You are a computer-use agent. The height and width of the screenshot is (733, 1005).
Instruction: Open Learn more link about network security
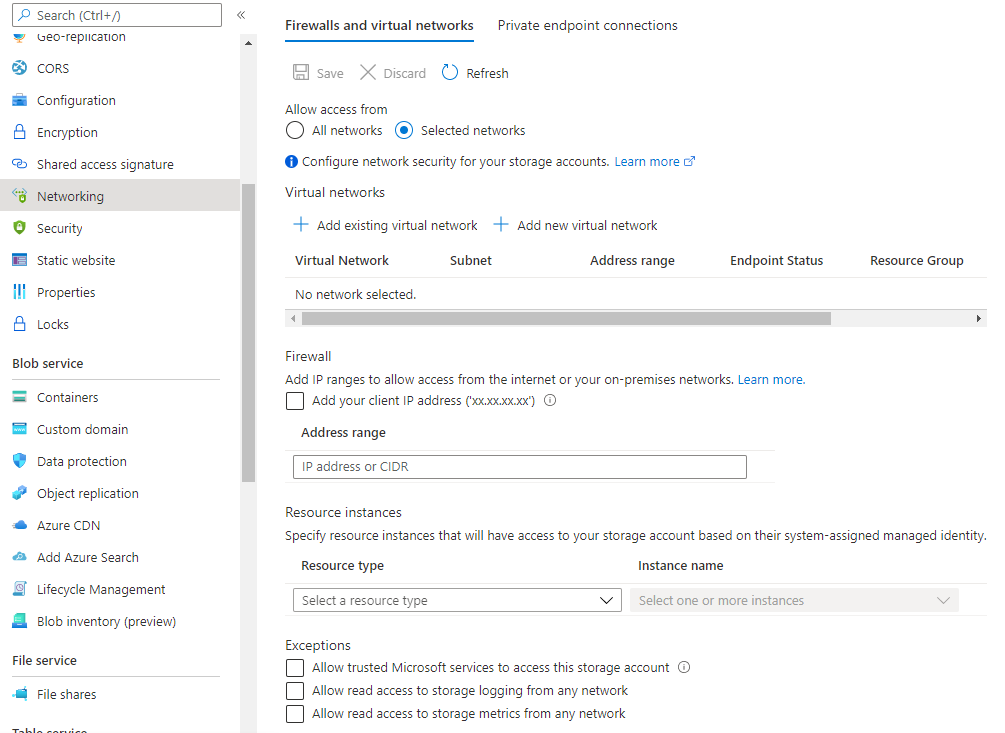pos(654,161)
